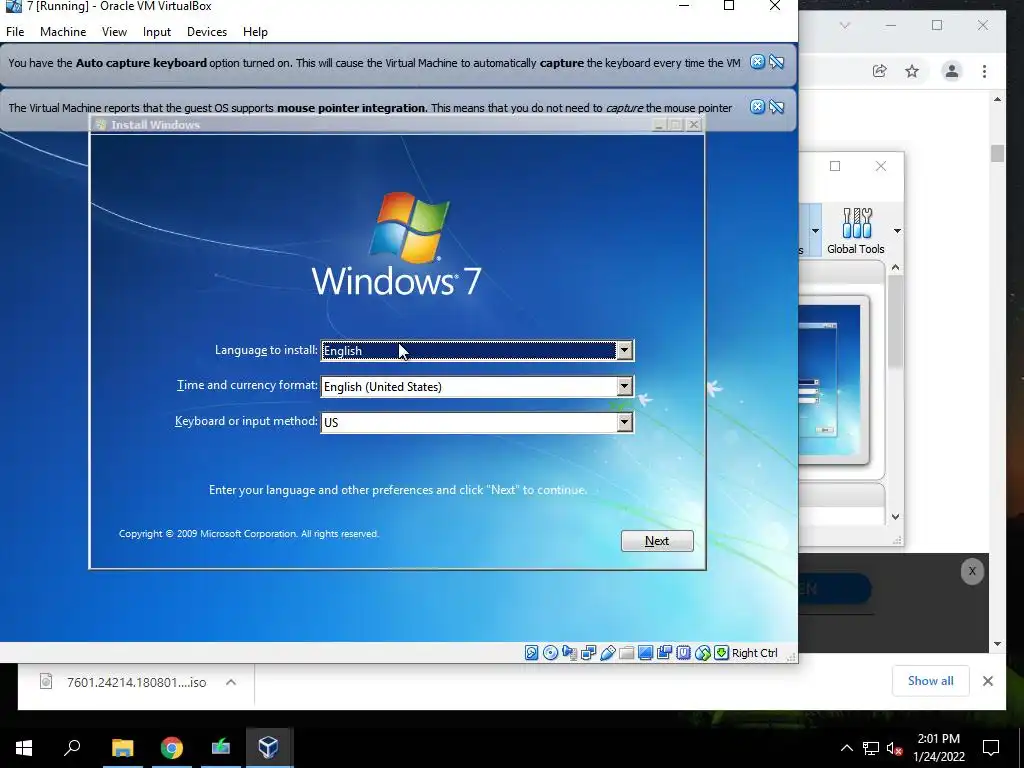Click the Chrome share page icon
This screenshot has width=1024, height=768.
[x=880, y=71]
